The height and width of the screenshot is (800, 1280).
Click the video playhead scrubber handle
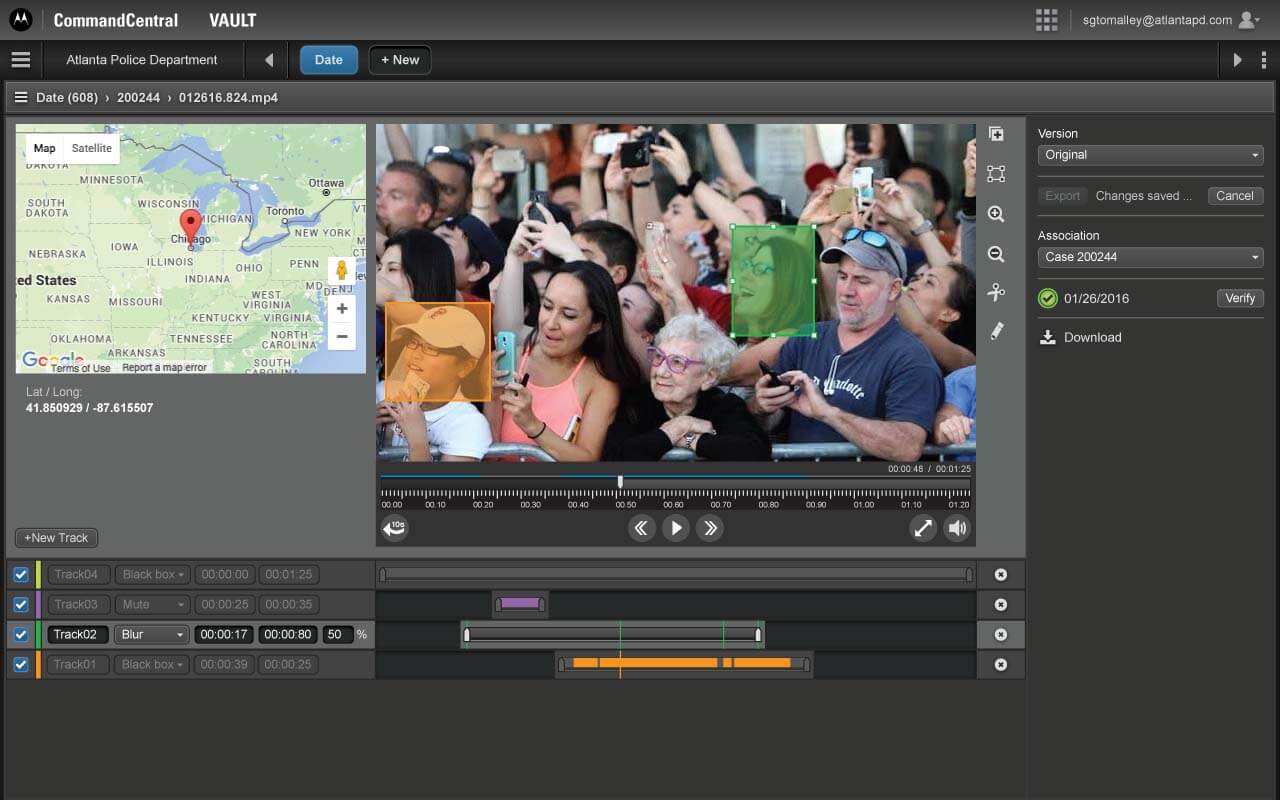click(620, 482)
